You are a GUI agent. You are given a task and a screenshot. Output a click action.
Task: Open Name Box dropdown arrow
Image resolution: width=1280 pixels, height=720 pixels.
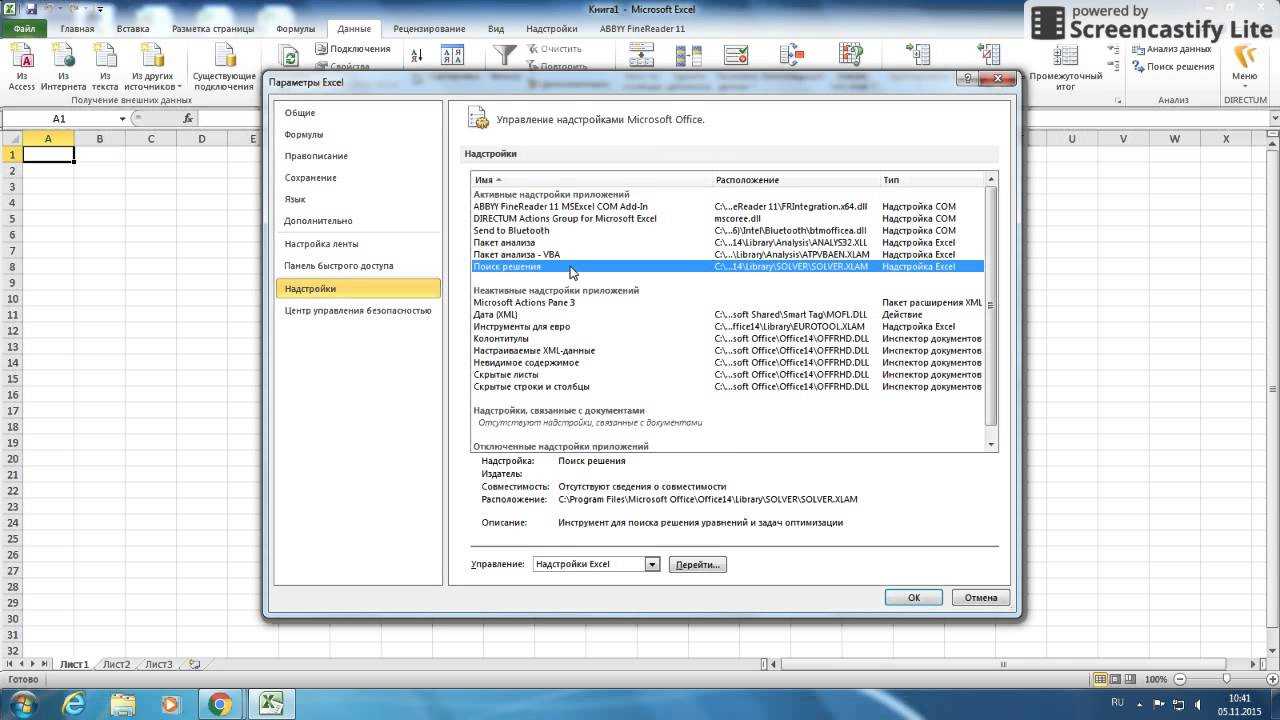point(123,119)
